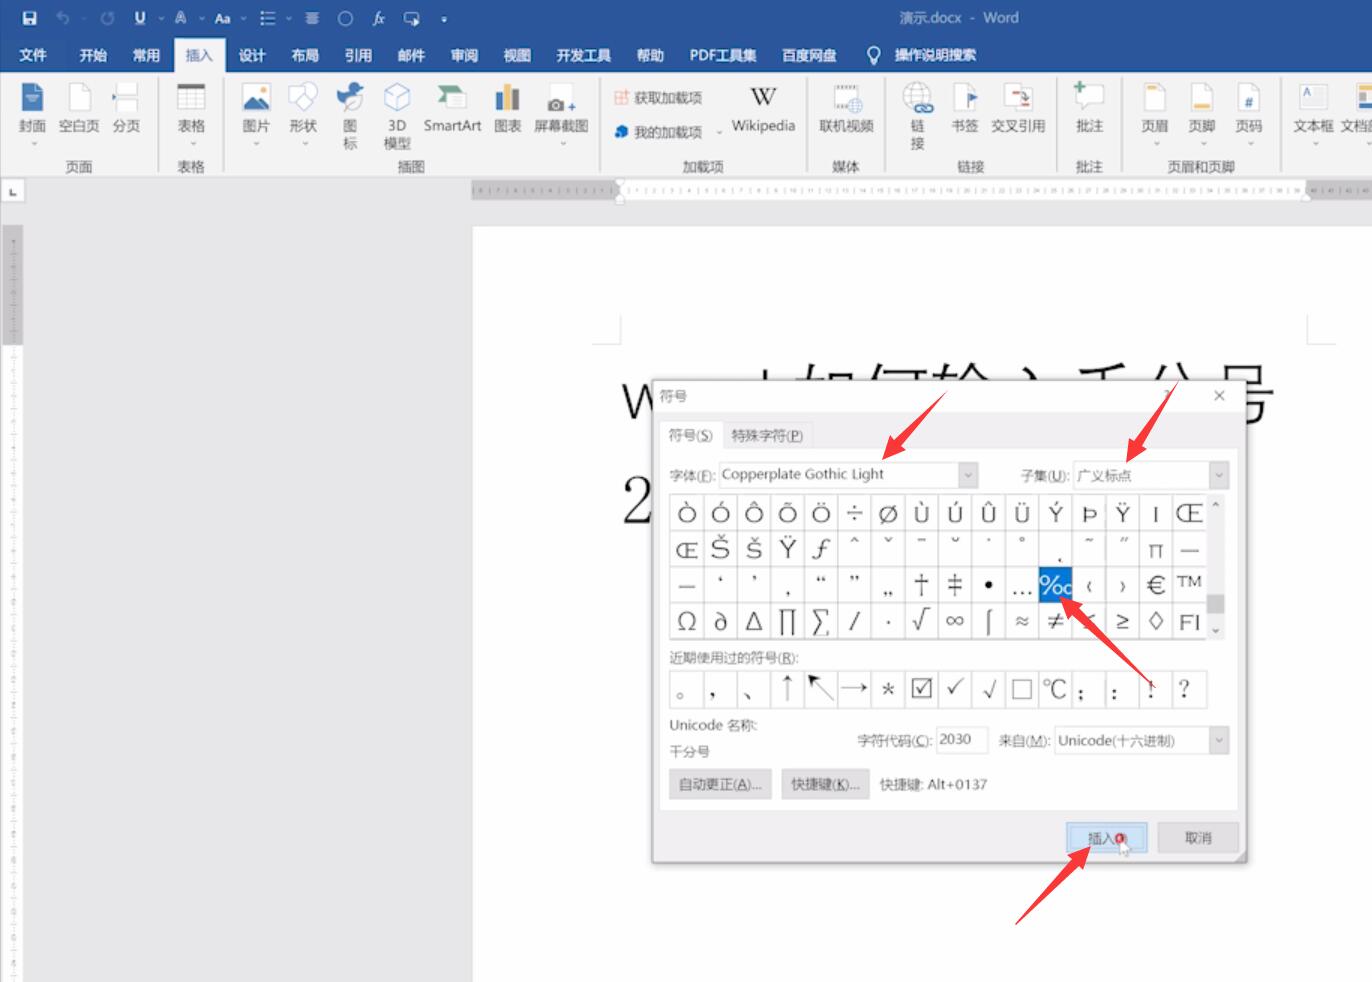The height and width of the screenshot is (982, 1372).
Task: Select the Euro € symbol in grid
Action: 1156,585
